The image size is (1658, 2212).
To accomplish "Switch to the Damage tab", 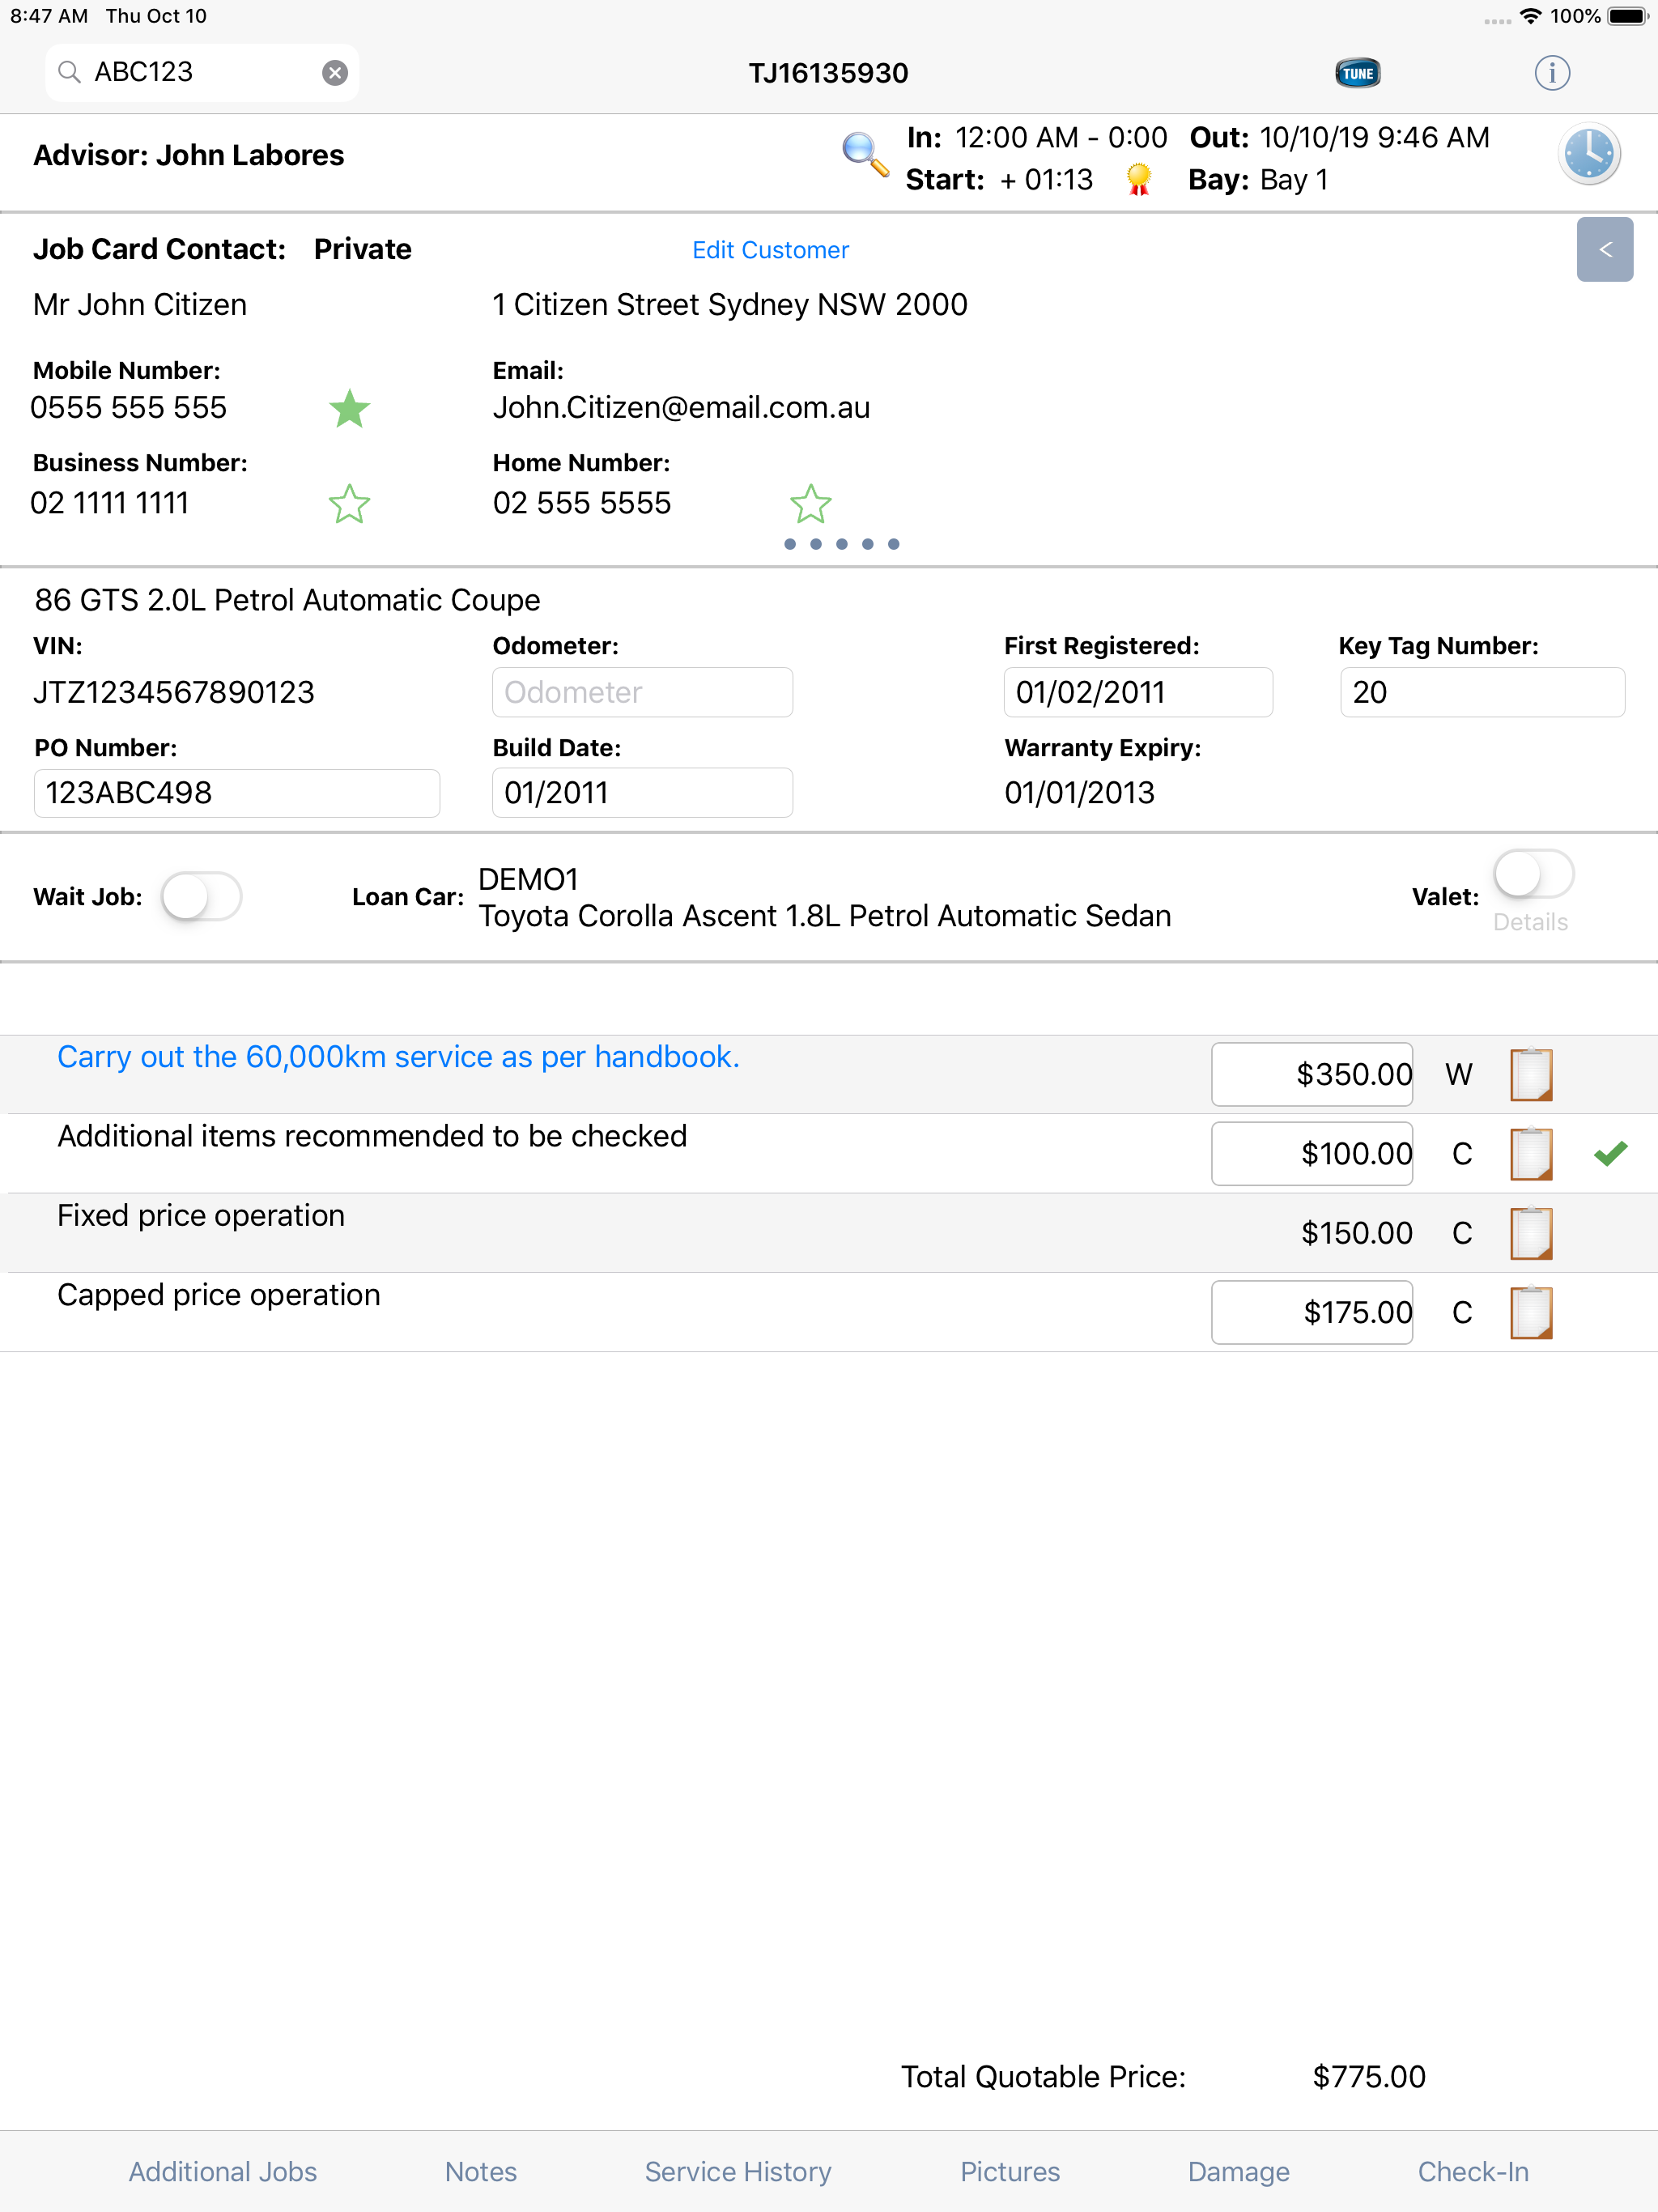I will pos(1238,2171).
